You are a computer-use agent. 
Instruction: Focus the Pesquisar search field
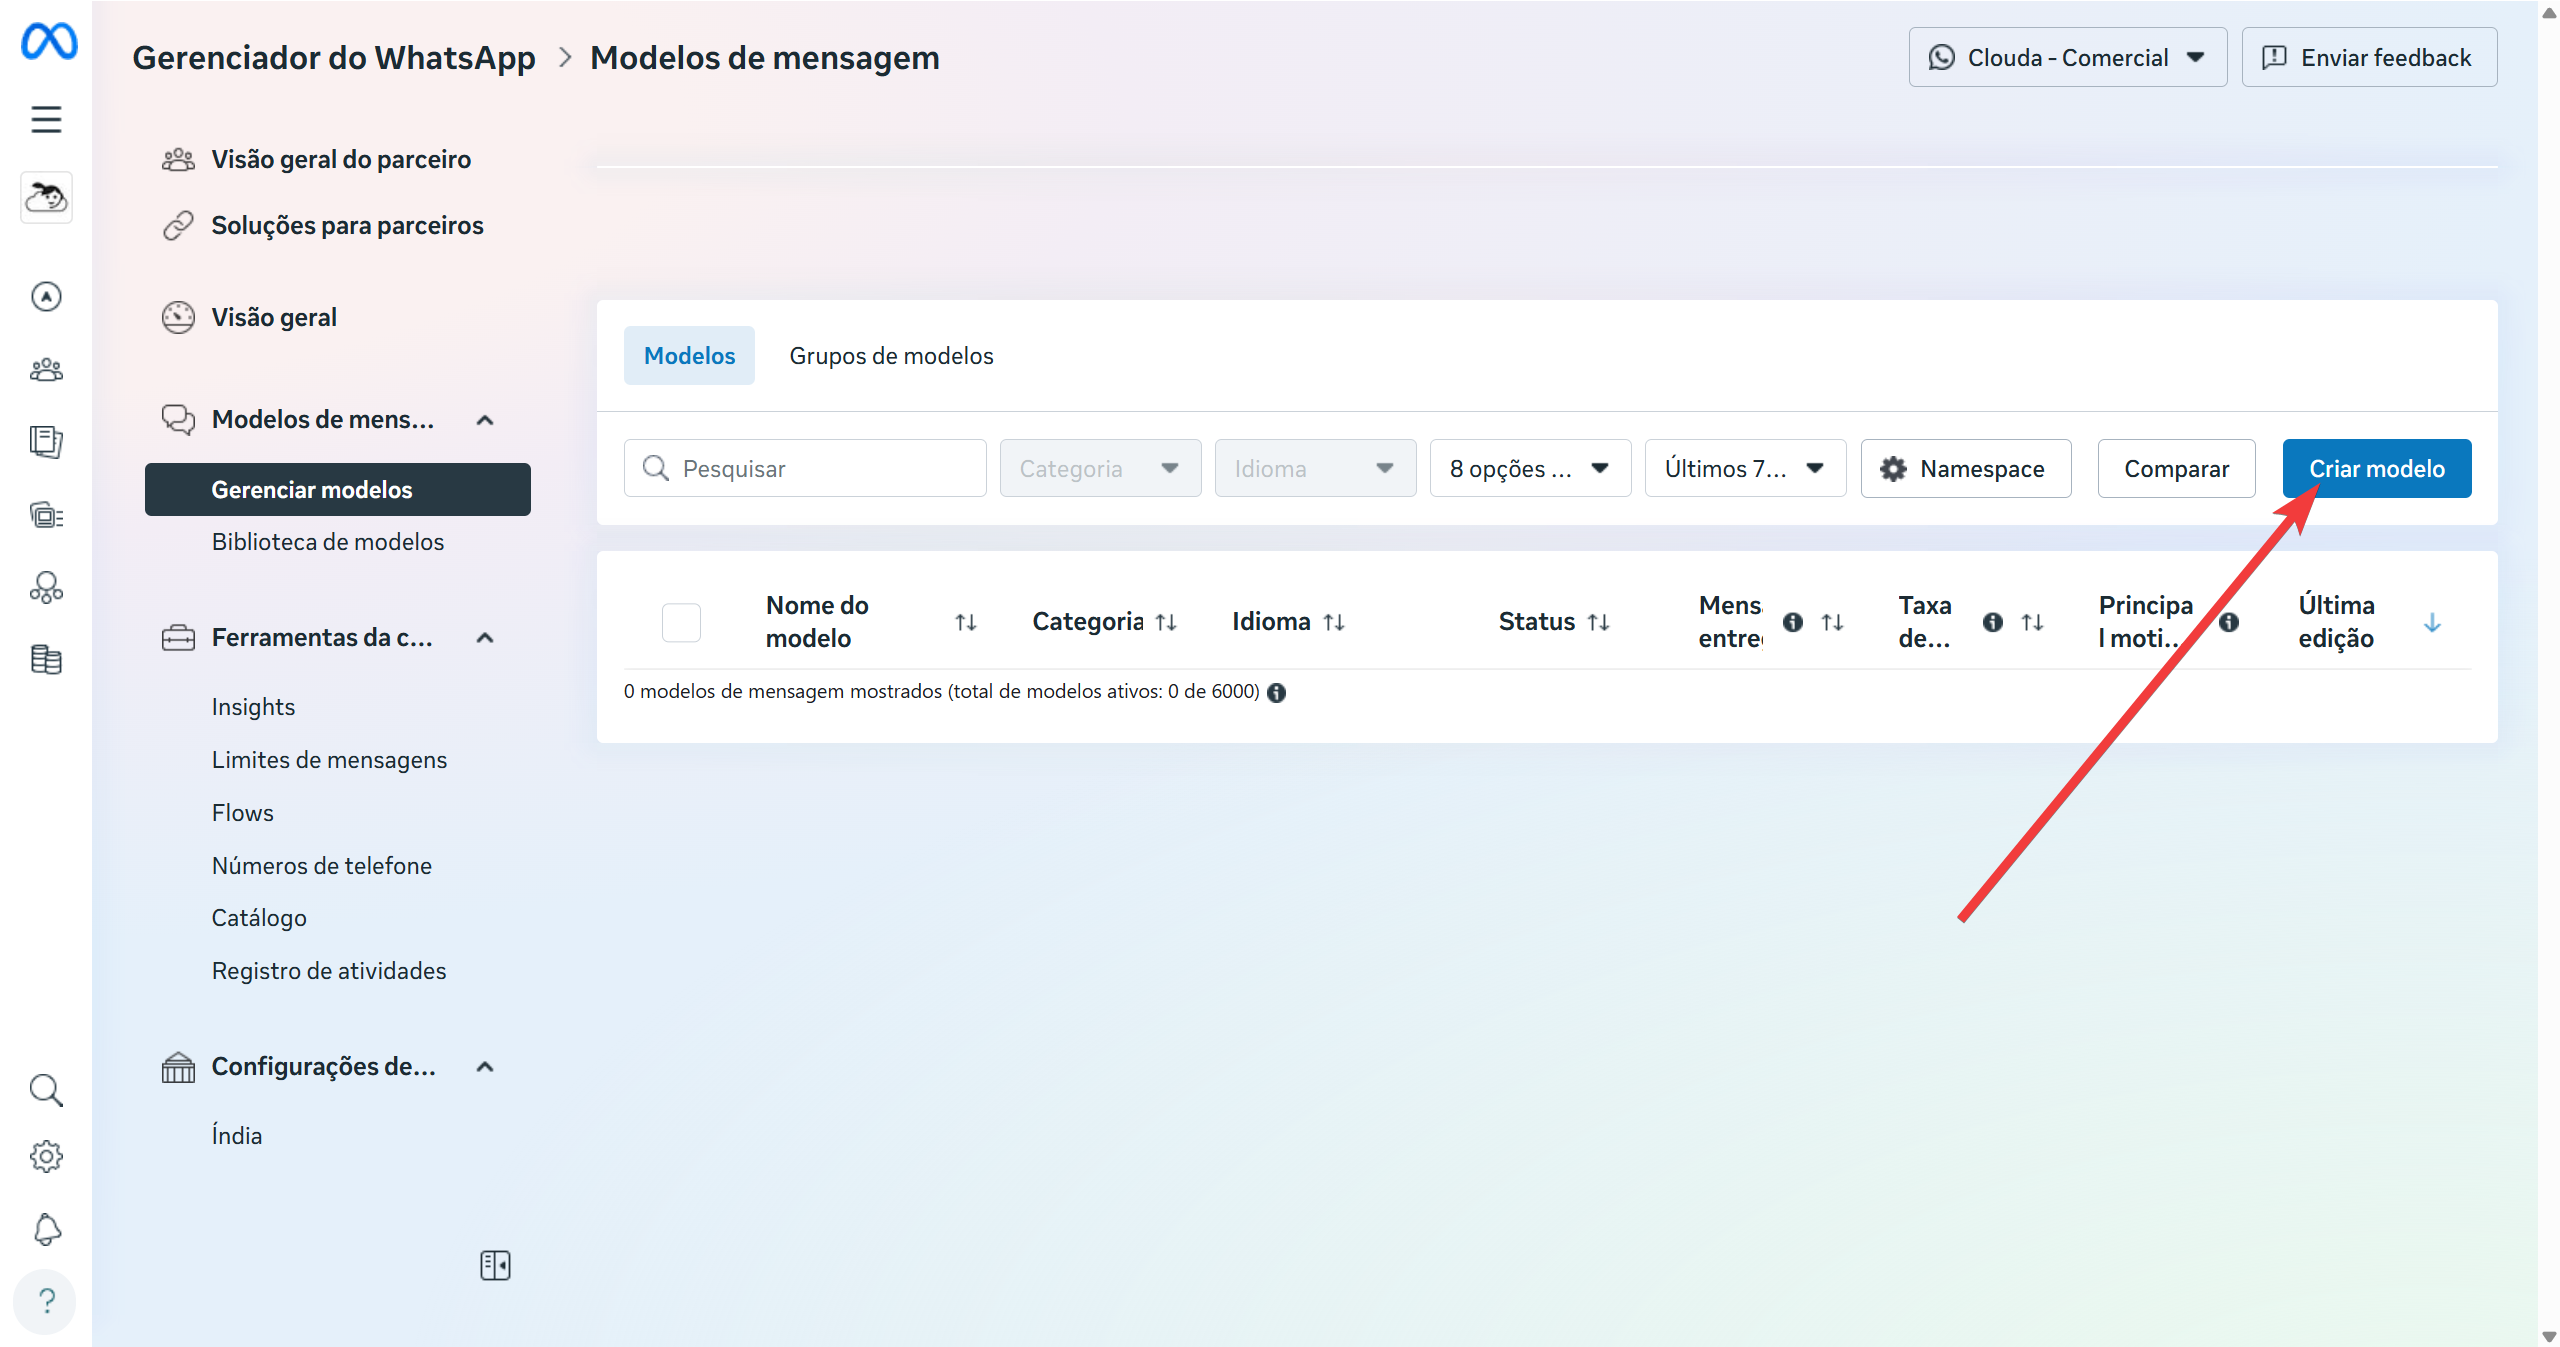click(x=805, y=468)
